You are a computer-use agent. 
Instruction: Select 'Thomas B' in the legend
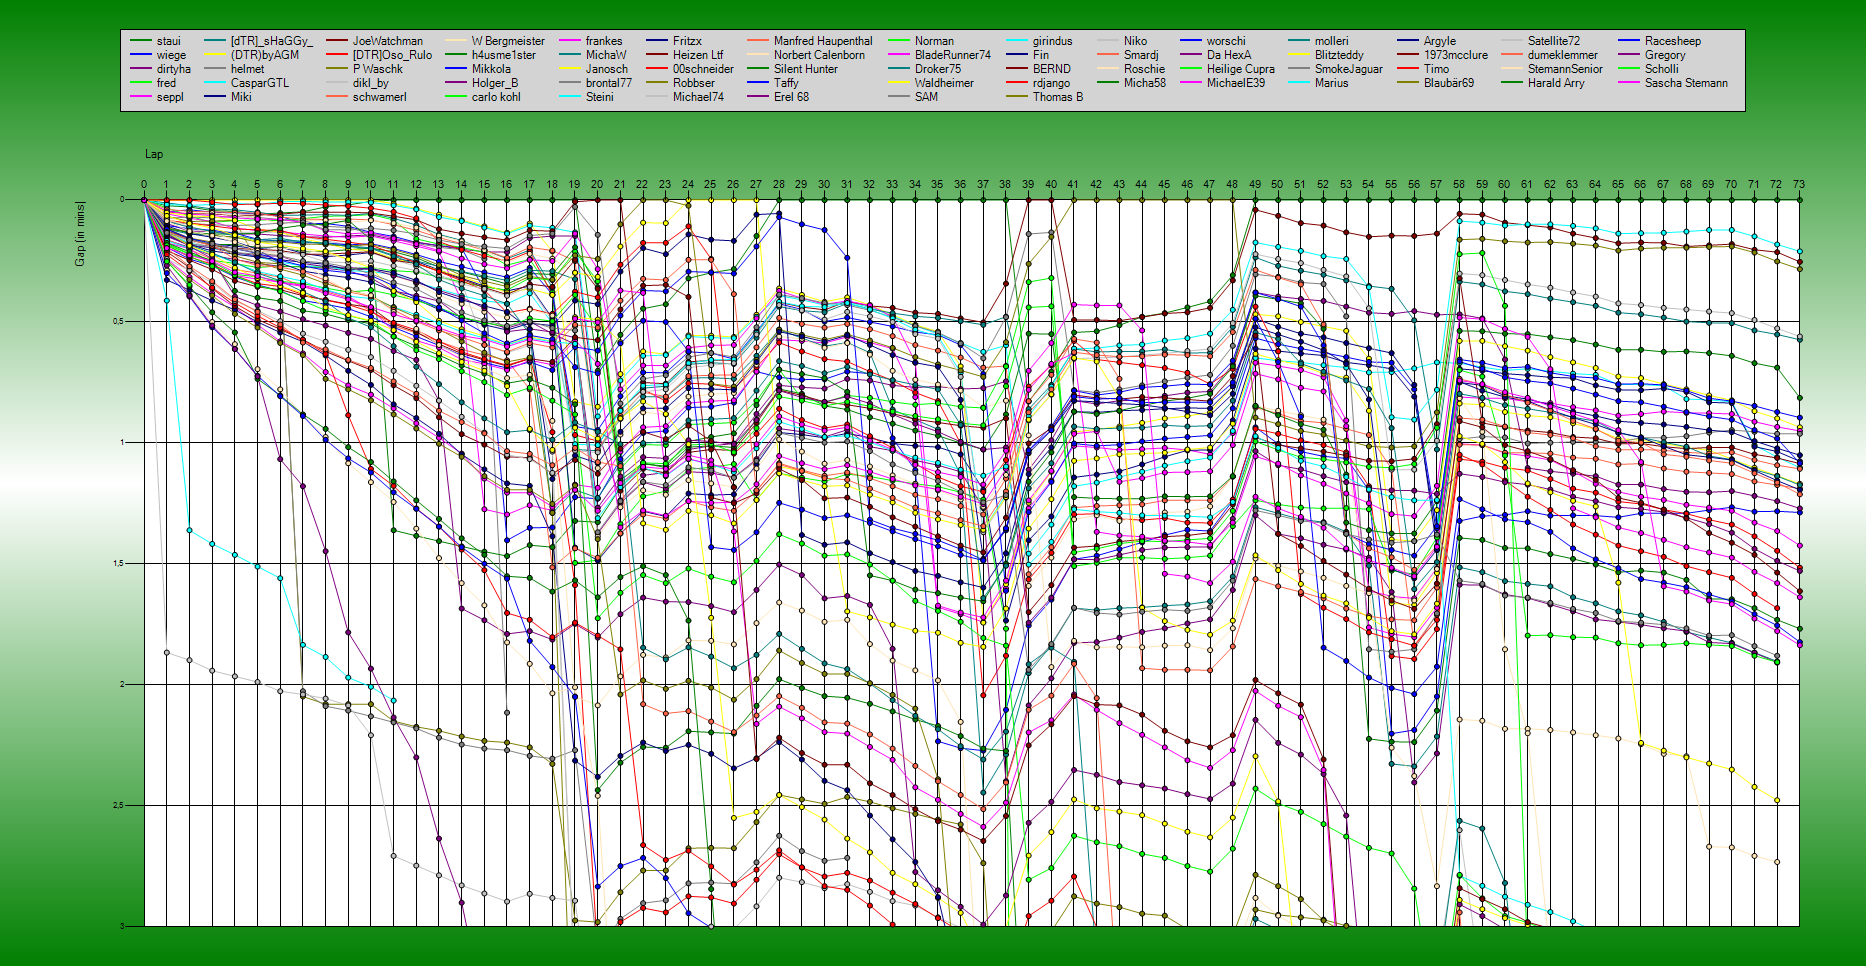[x=1045, y=97]
